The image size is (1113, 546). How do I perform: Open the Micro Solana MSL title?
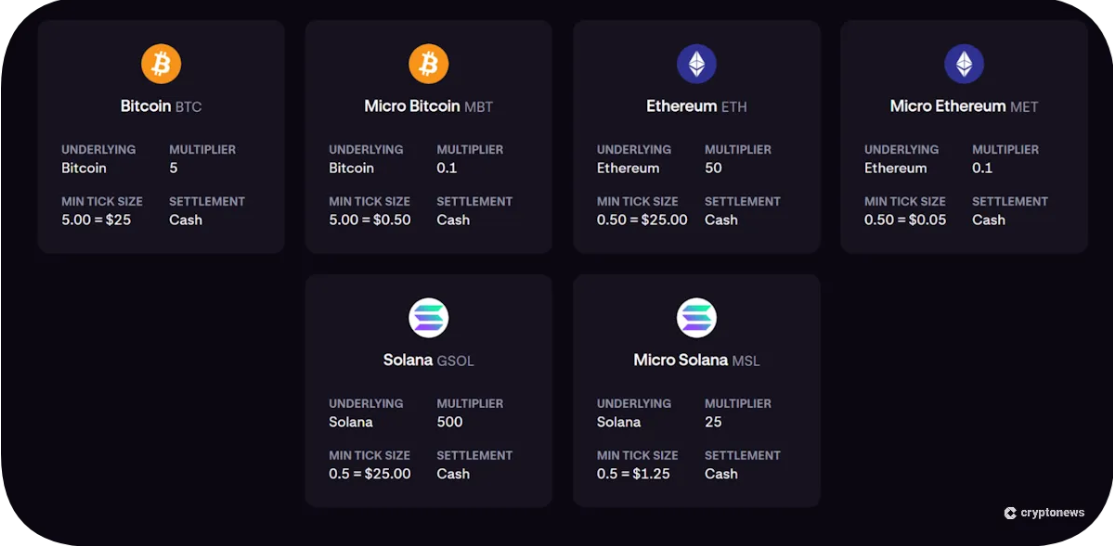pos(697,360)
